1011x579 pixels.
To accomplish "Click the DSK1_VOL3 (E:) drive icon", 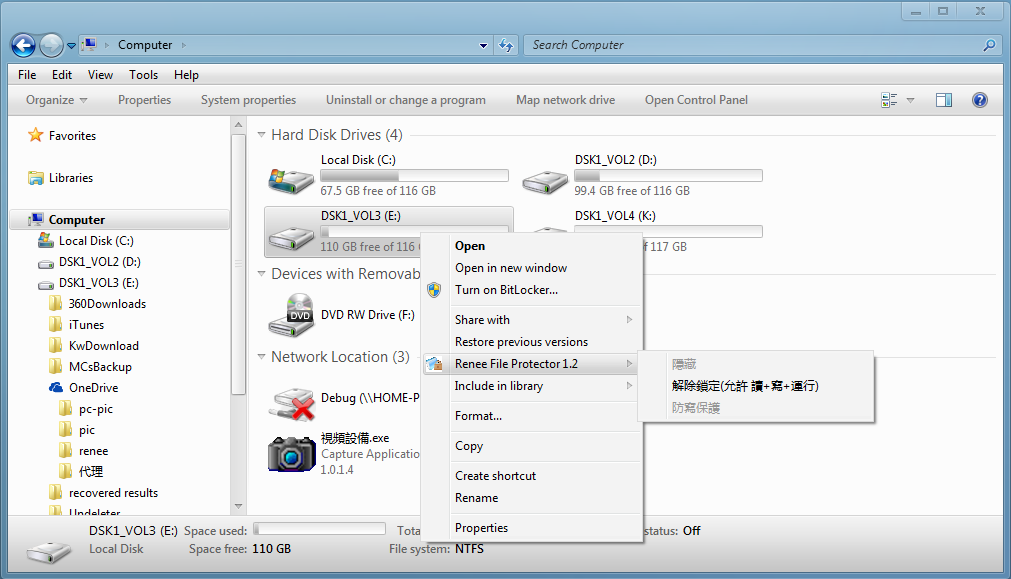I will (x=291, y=238).
